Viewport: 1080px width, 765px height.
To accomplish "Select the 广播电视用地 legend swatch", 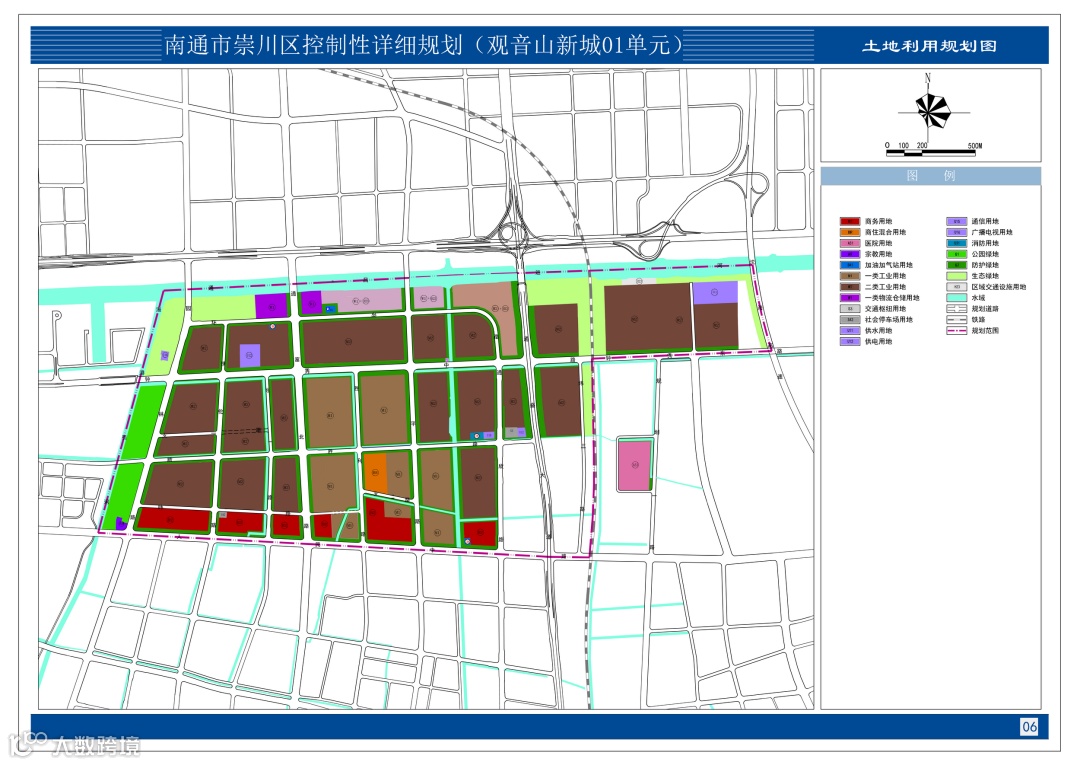I will point(957,232).
